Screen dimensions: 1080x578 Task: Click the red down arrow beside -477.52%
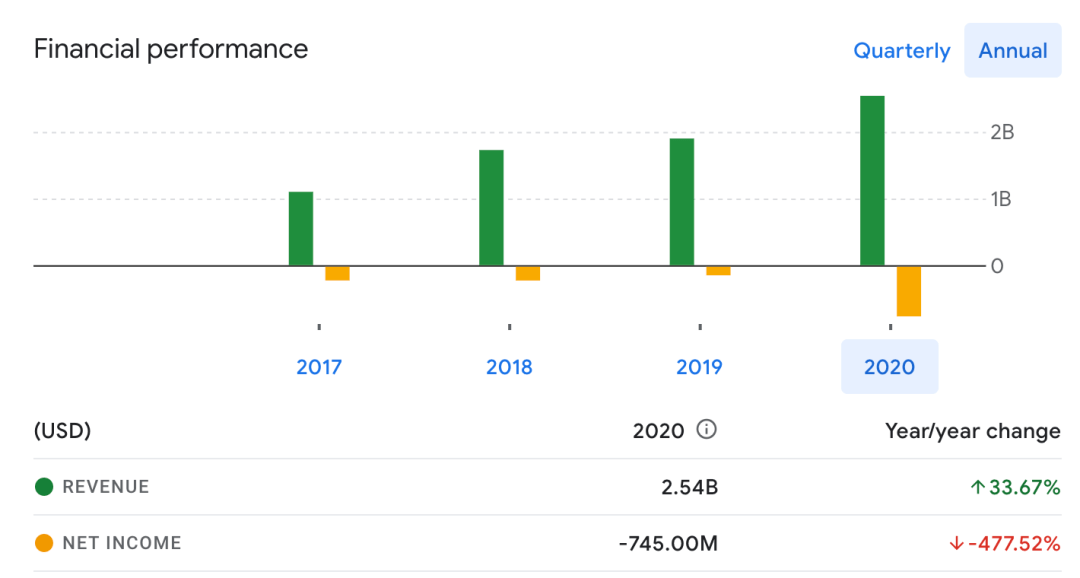point(956,544)
